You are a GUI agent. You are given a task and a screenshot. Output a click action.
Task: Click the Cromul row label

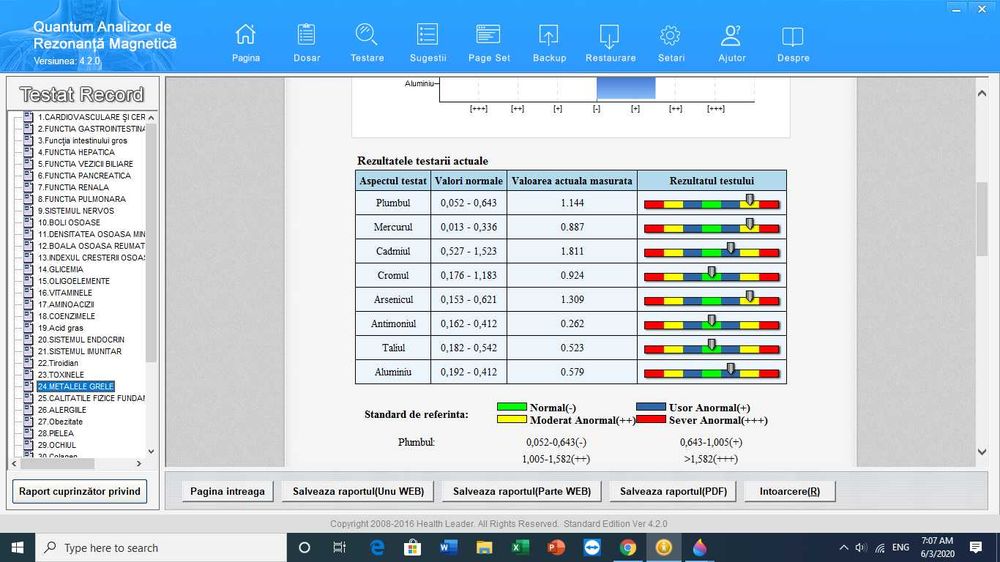click(393, 276)
